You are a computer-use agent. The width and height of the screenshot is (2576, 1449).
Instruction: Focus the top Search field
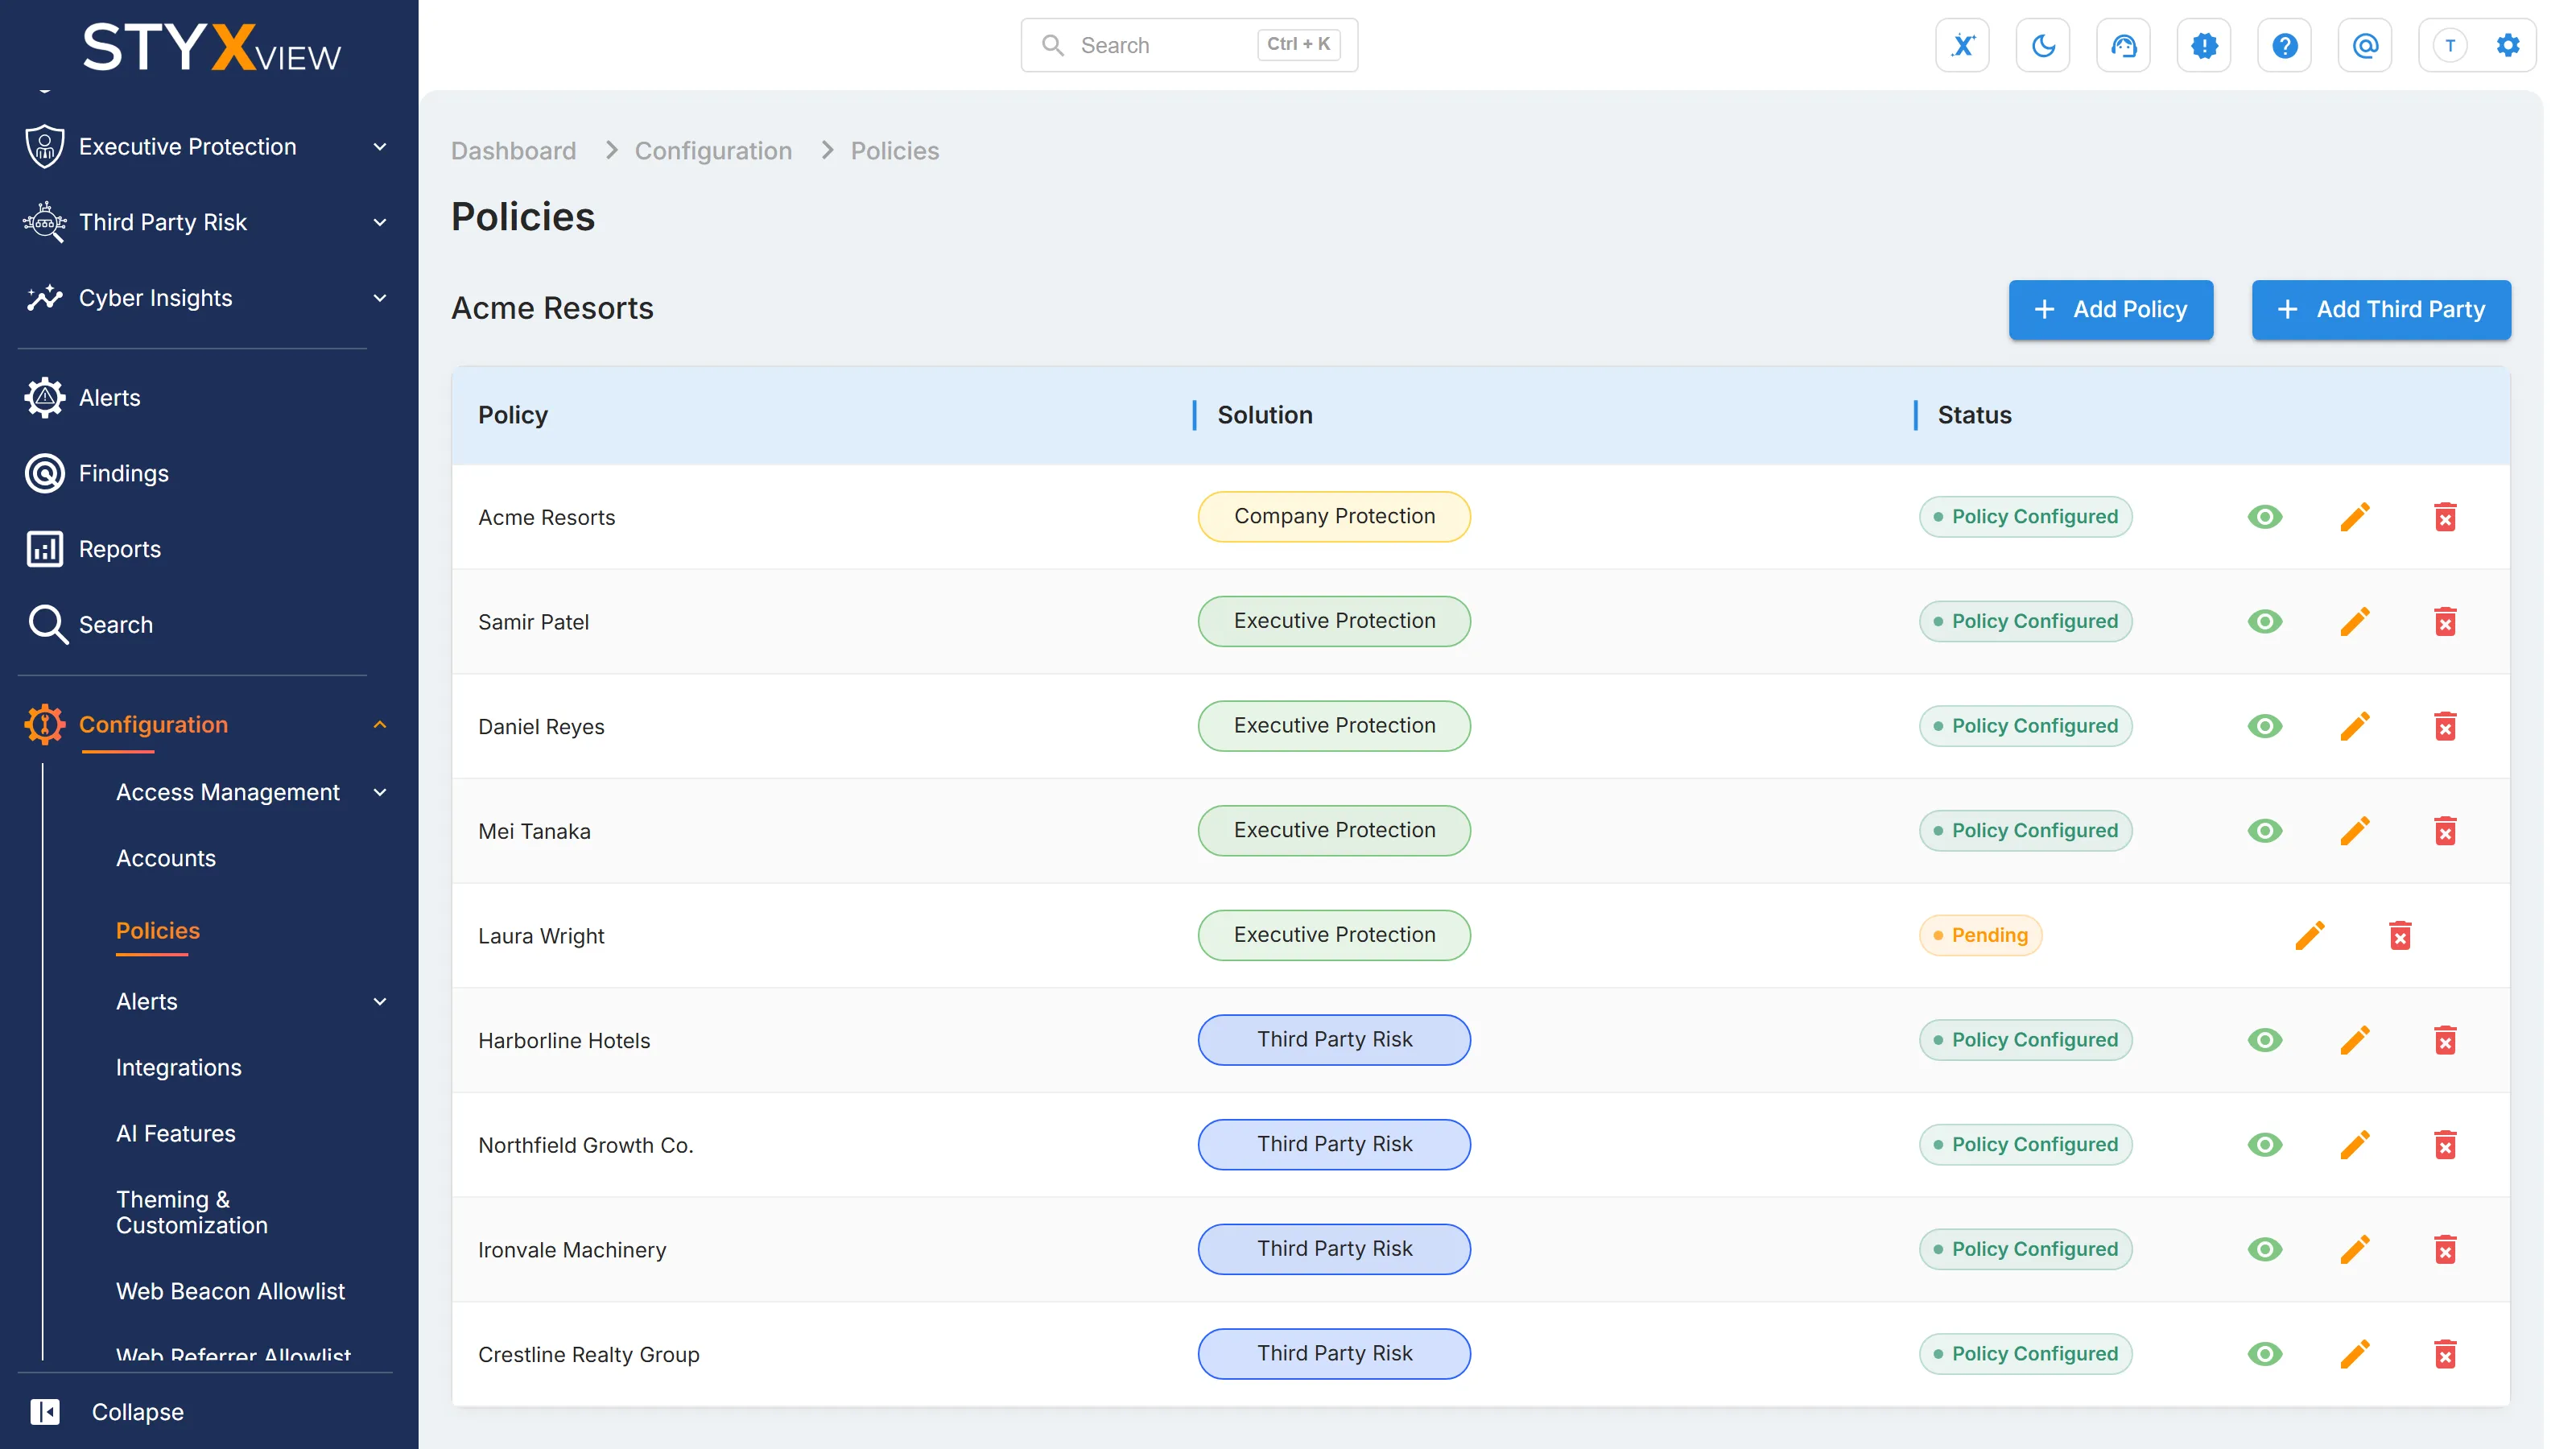(1189, 45)
